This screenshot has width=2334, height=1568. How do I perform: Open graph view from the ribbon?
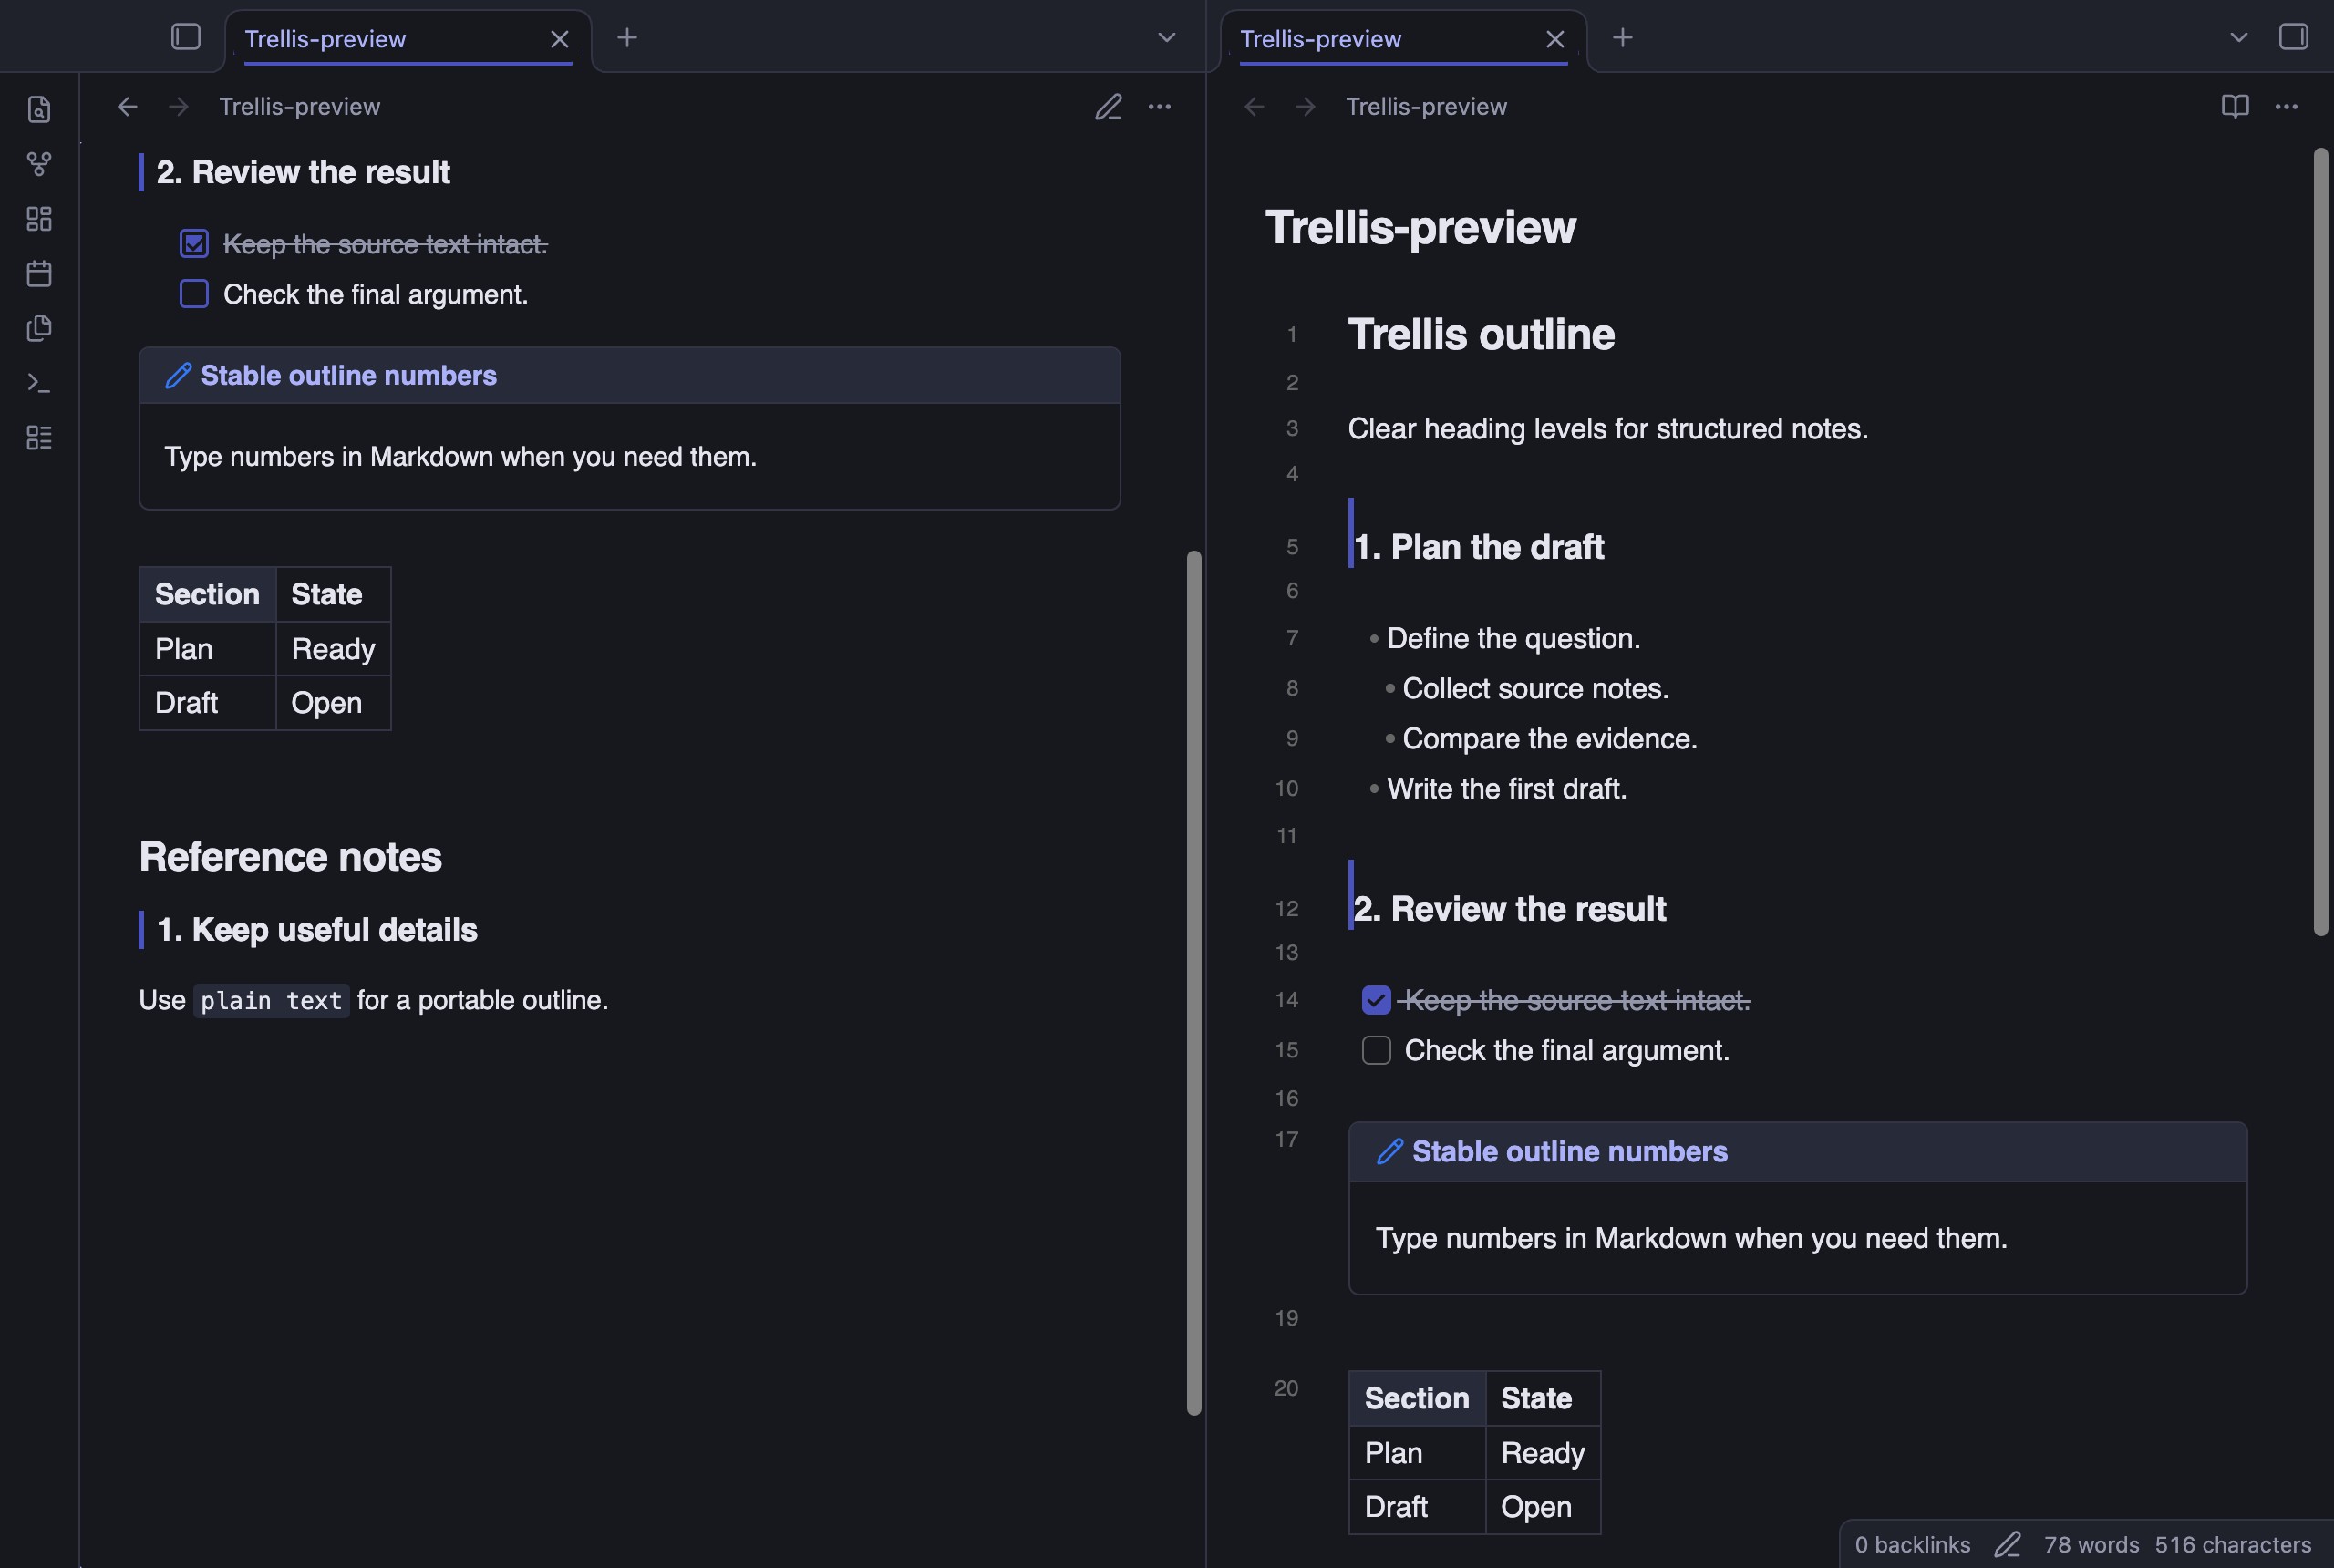point(39,164)
